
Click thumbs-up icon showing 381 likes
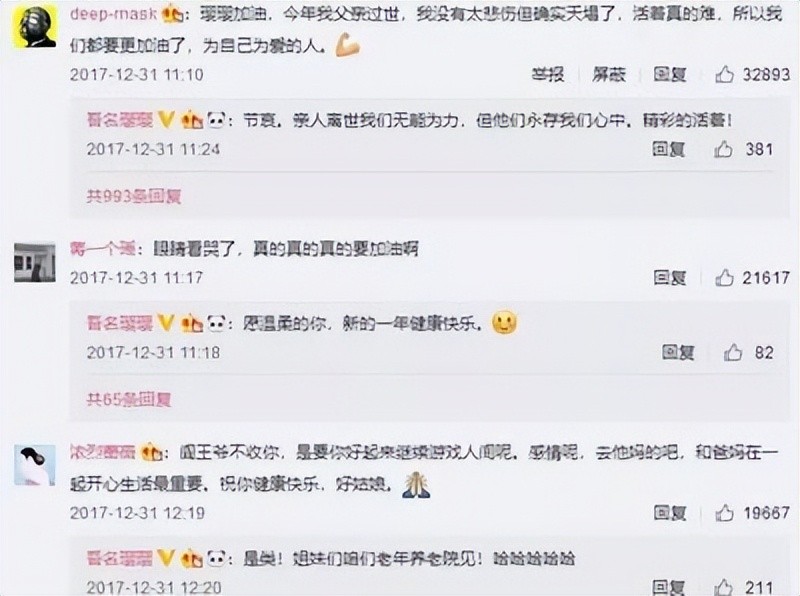(723, 150)
